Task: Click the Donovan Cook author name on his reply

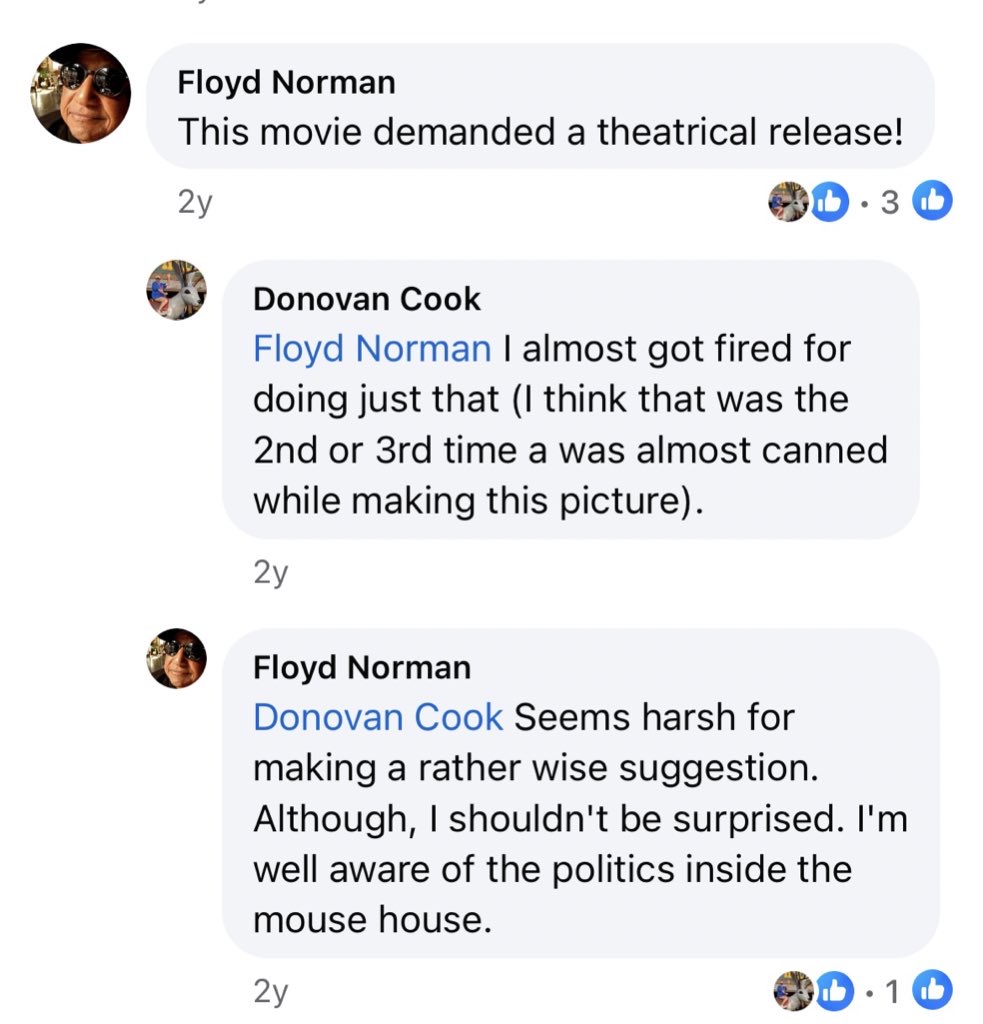Action: pyautogui.click(x=366, y=298)
